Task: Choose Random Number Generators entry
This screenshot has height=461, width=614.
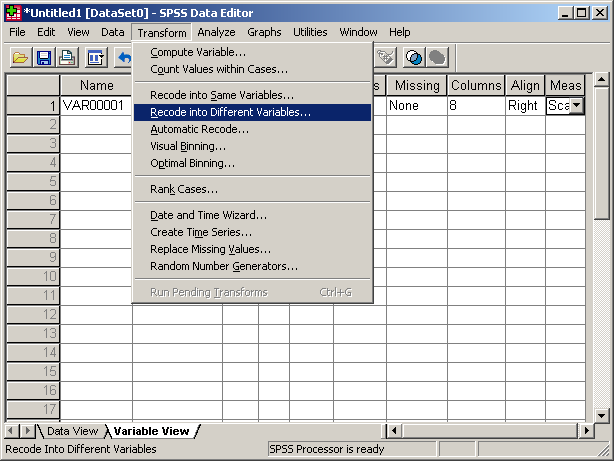Action: 253,266
